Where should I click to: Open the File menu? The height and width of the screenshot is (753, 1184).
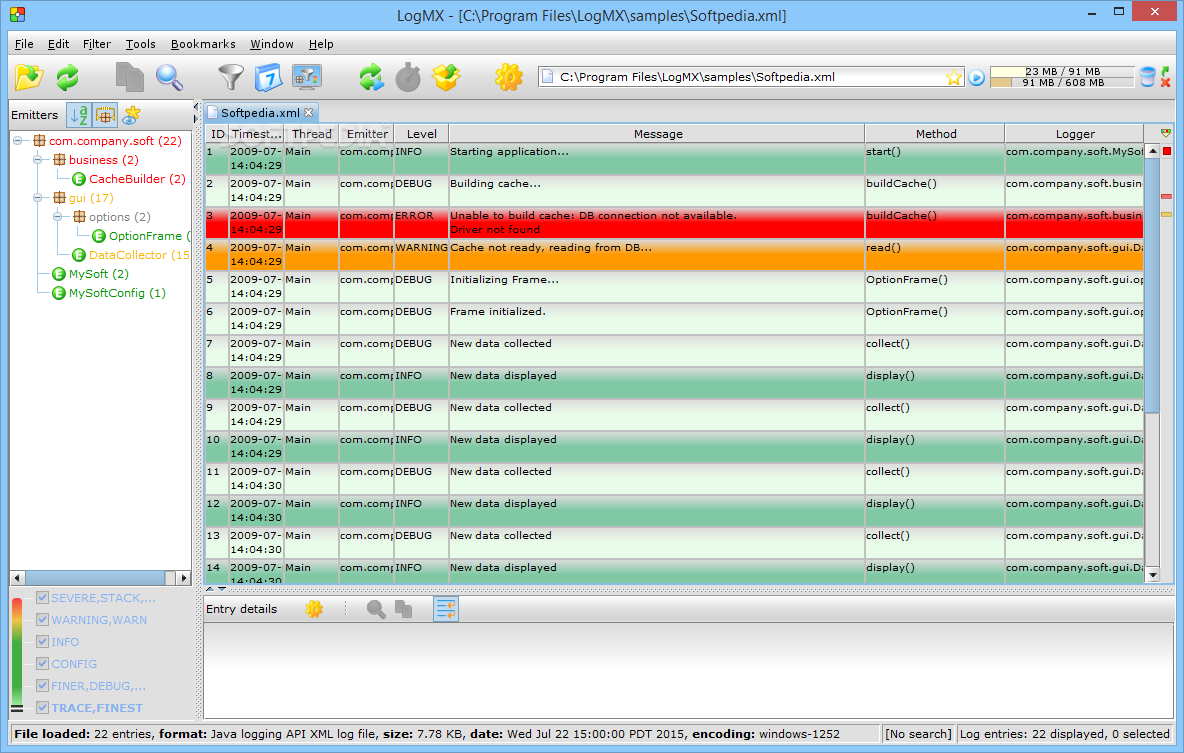pyautogui.click(x=24, y=44)
